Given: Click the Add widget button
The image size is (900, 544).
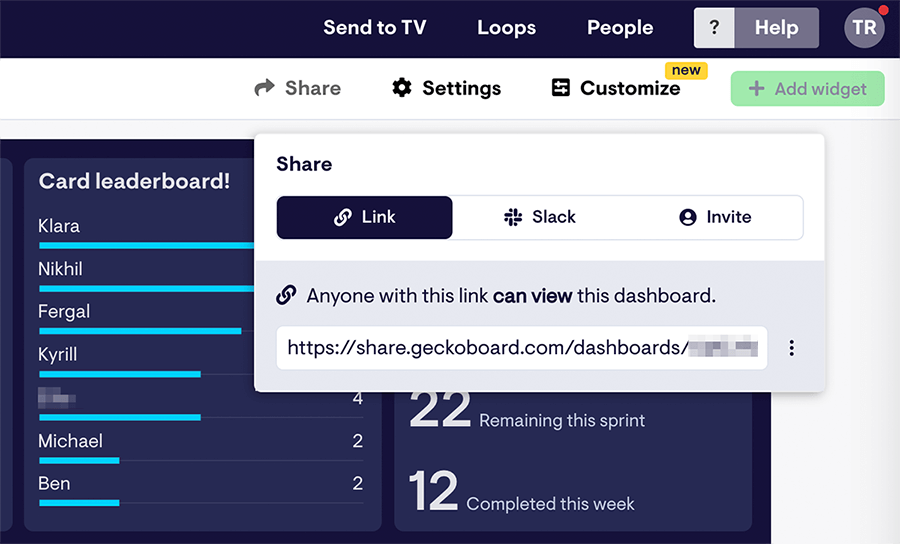Looking at the screenshot, I should pos(807,88).
